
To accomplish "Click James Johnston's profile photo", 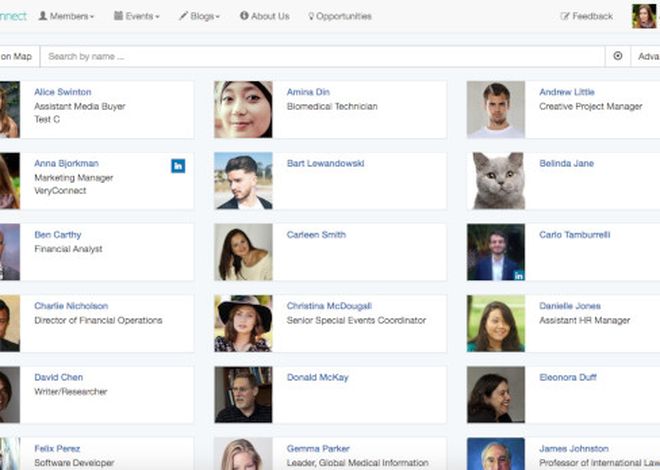I will click(x=496, y=454).
